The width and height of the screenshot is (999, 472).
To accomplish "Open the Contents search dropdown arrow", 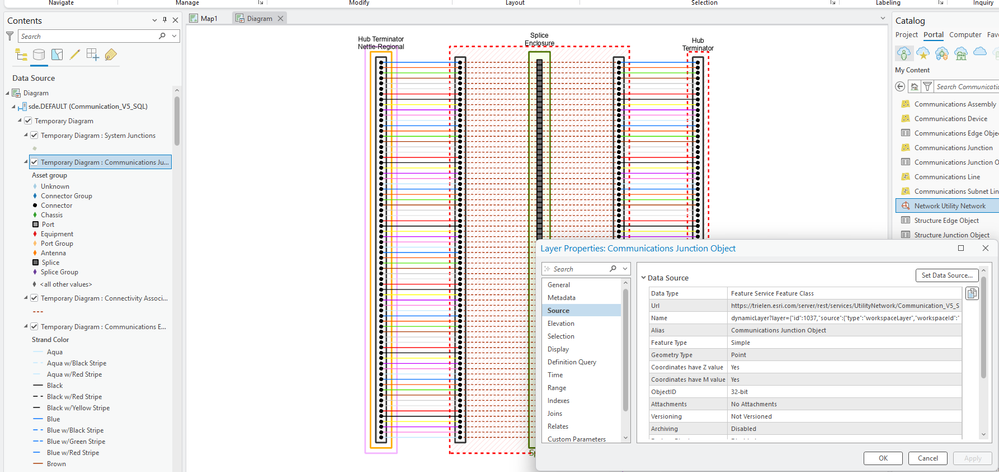I will 175,36.
